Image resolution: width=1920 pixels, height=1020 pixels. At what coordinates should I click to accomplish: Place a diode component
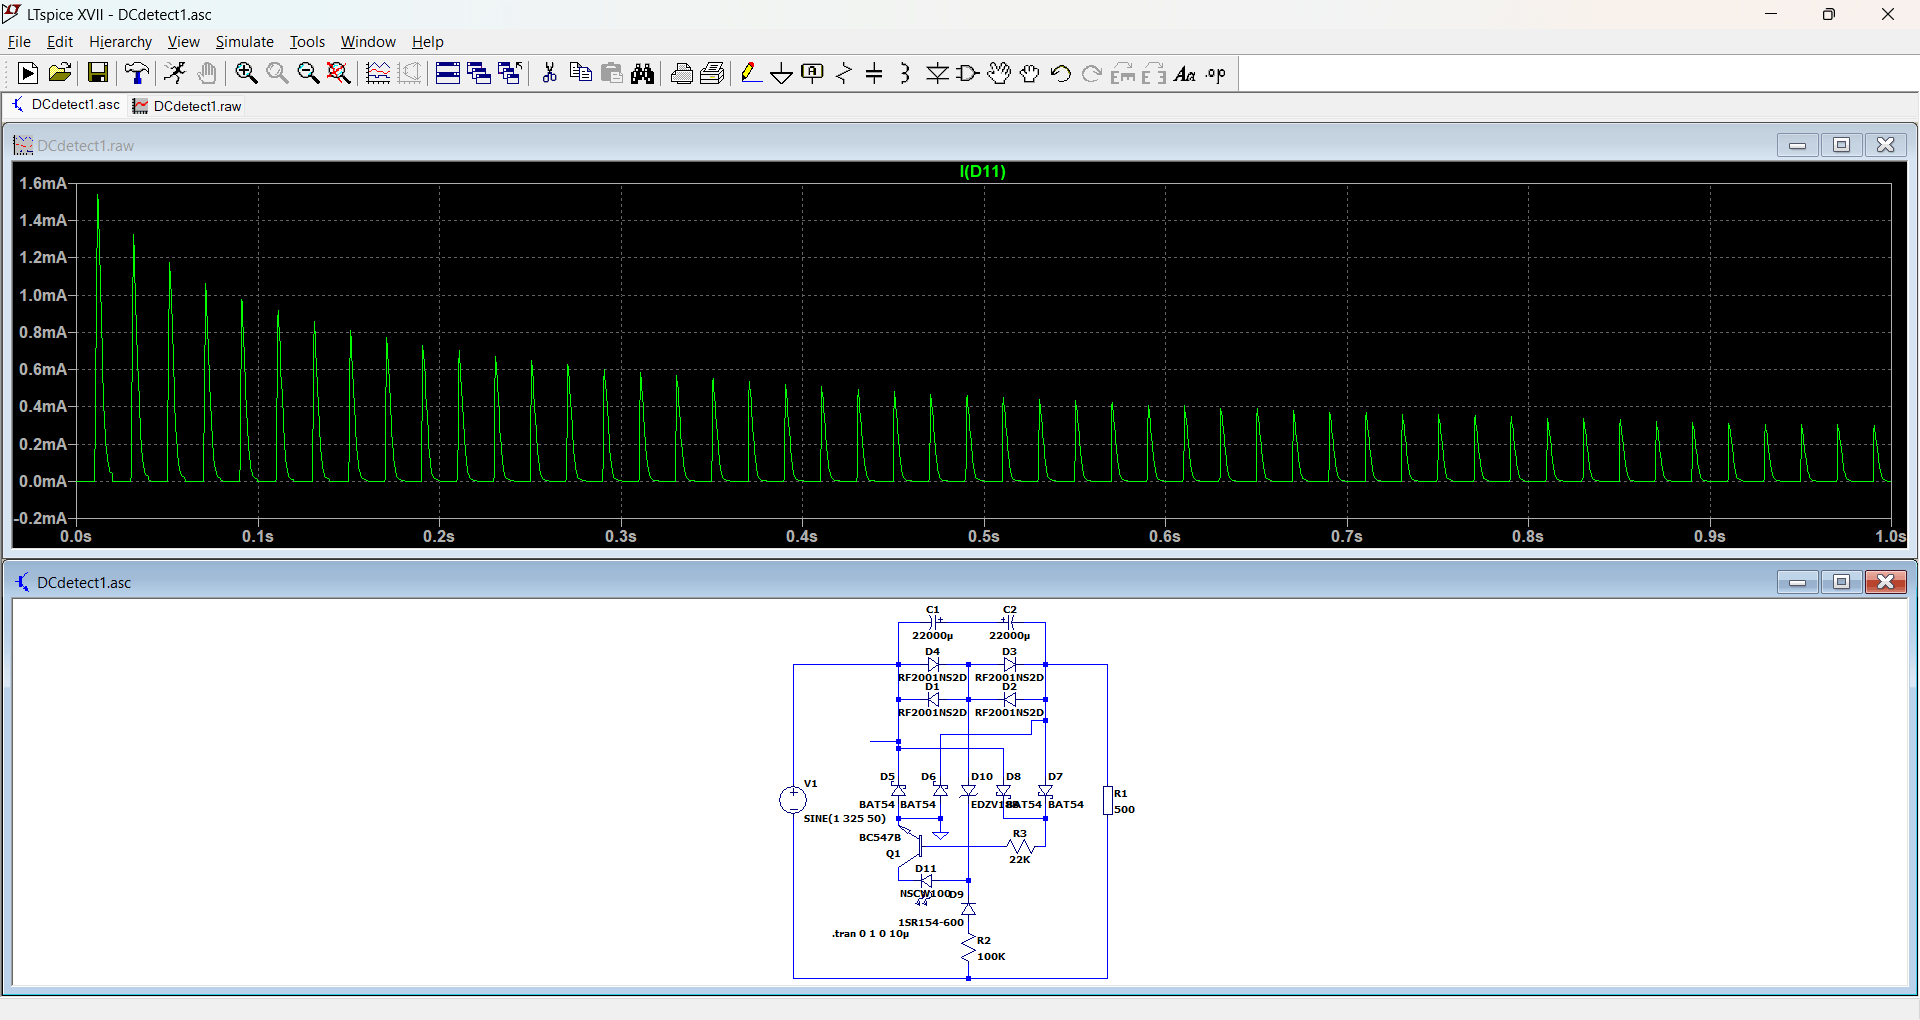point(937,73)
